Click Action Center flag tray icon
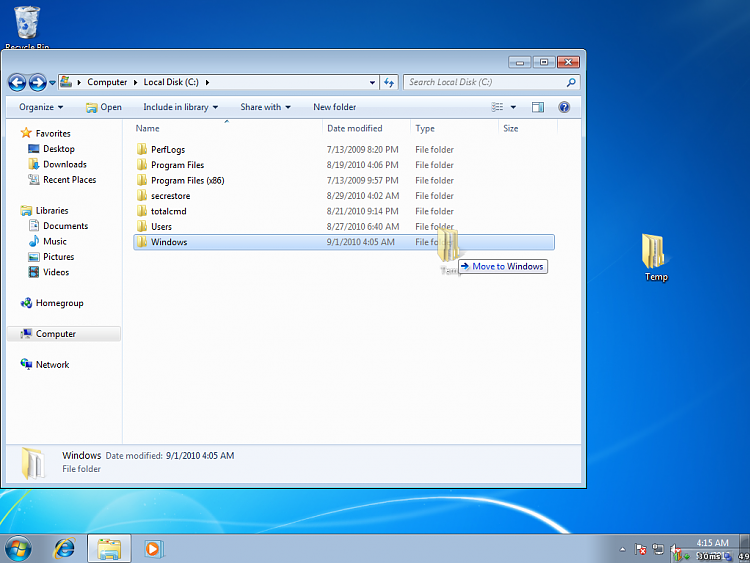This screenshot has height=563, width=750. [x=641, y=549]
